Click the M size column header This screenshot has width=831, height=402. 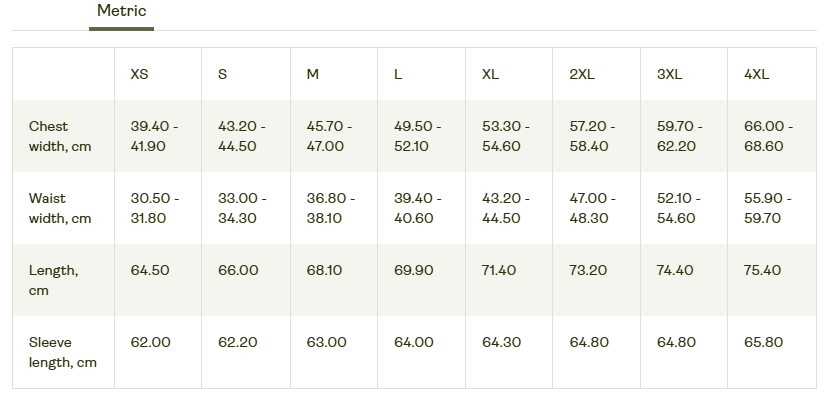pos(312,75)
